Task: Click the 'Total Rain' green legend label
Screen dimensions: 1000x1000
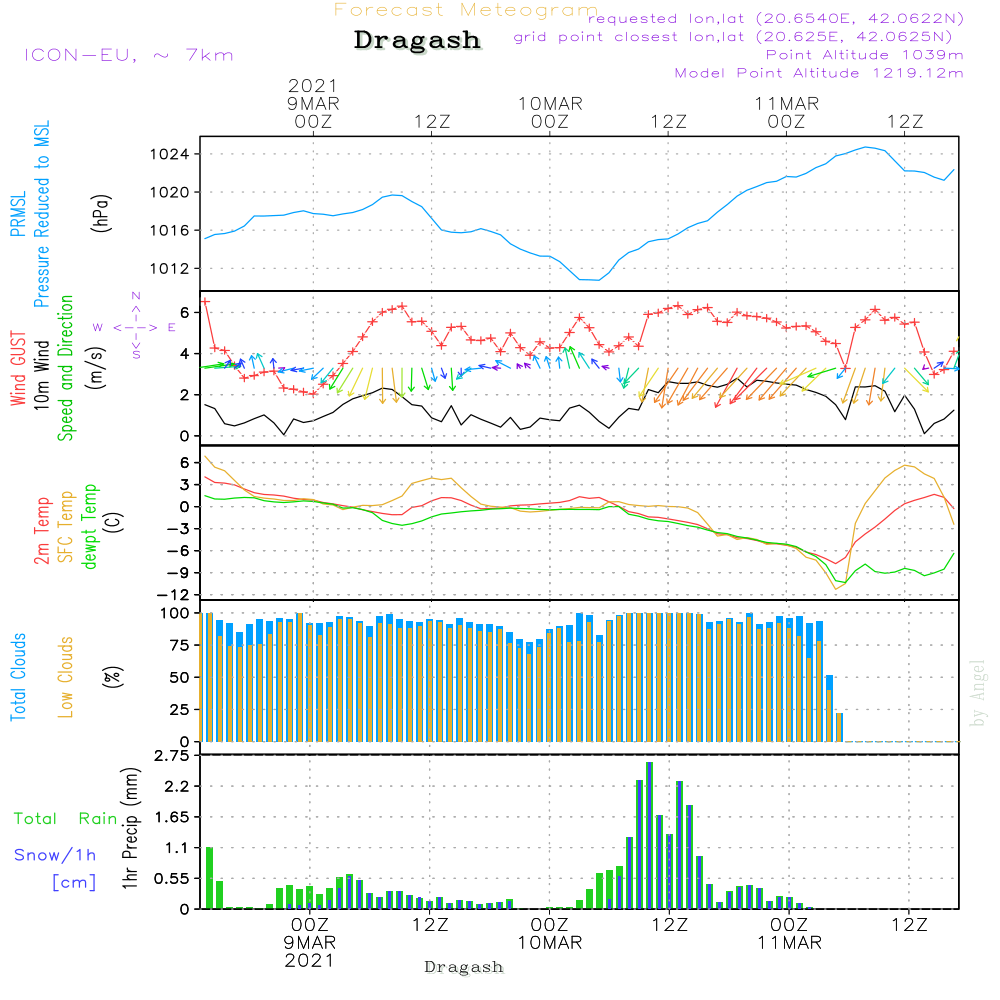Action: (x=66, y=818)
